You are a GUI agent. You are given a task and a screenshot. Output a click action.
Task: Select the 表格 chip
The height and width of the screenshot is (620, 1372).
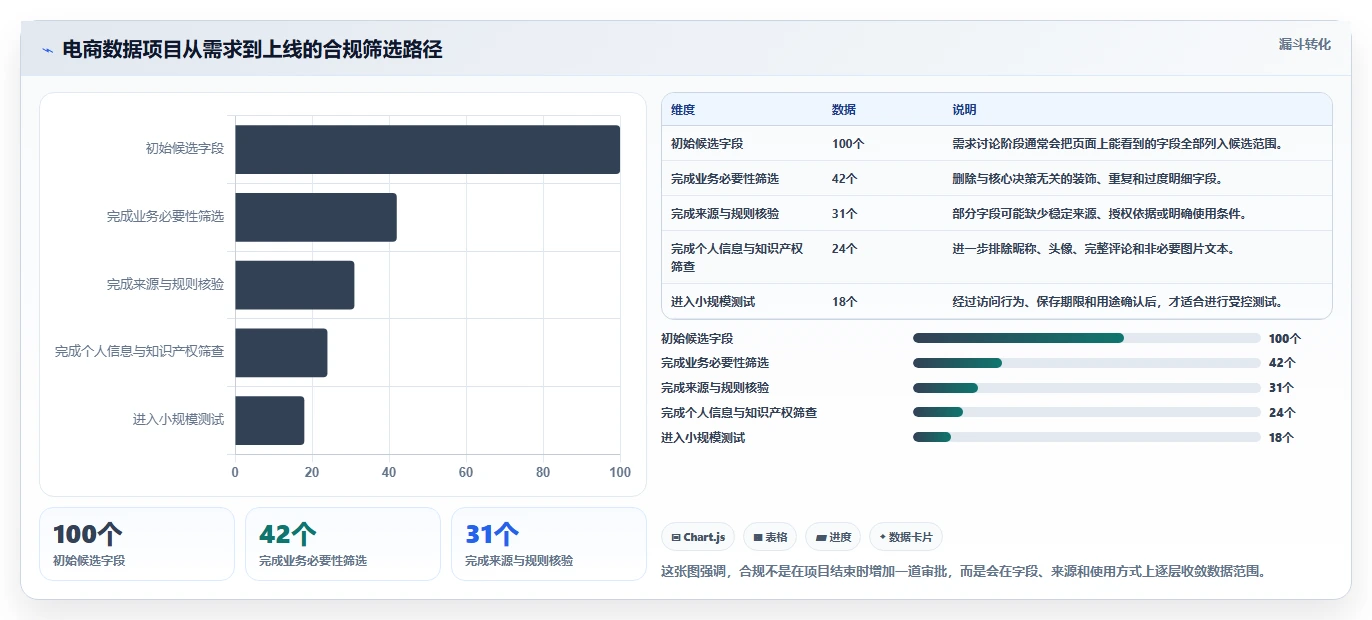(x=770, y=537)
